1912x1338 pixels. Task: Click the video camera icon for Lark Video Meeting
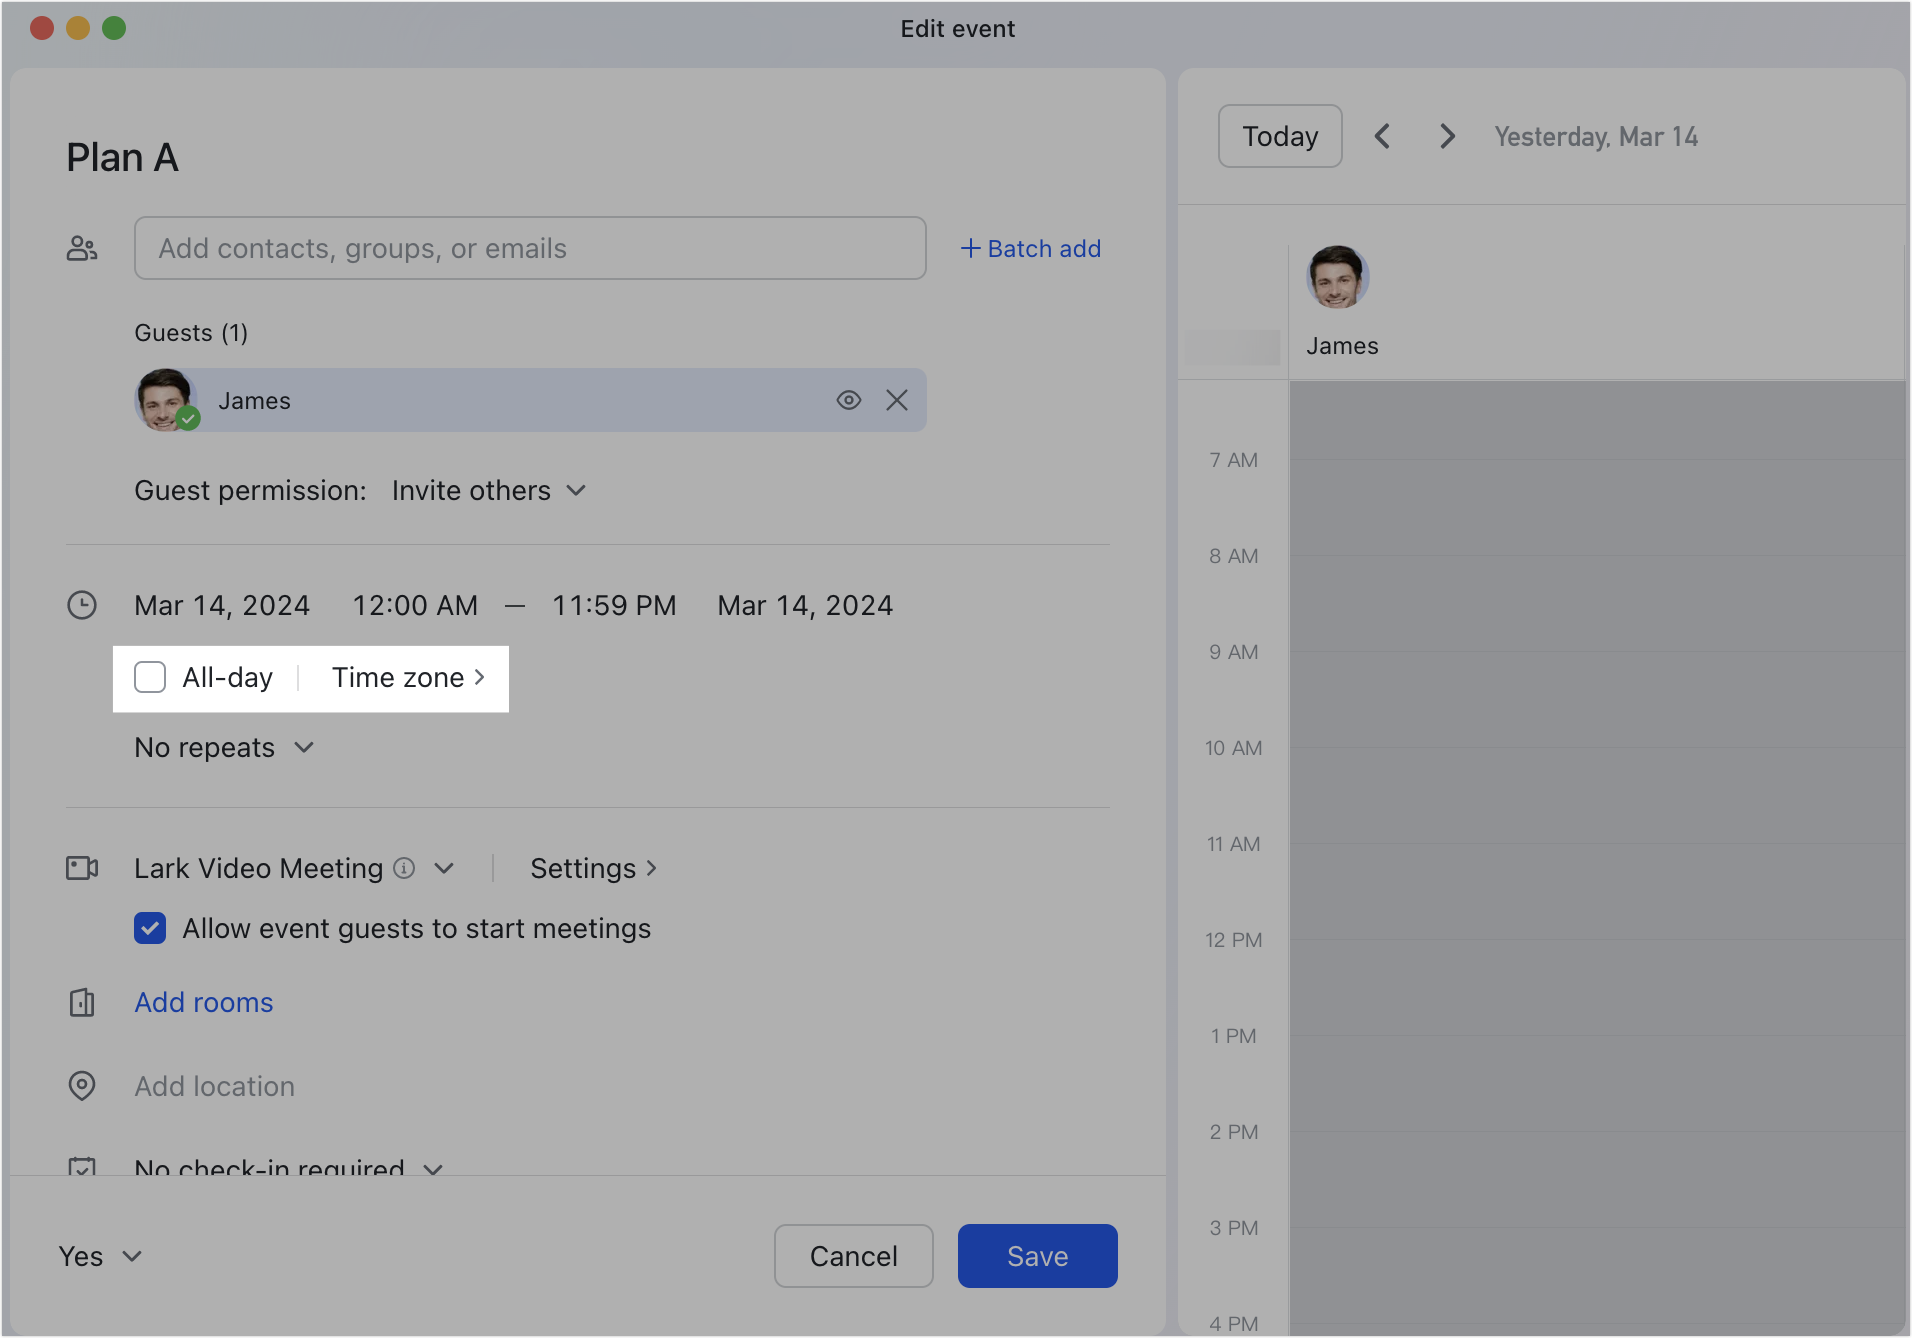[x=82, y=868]
